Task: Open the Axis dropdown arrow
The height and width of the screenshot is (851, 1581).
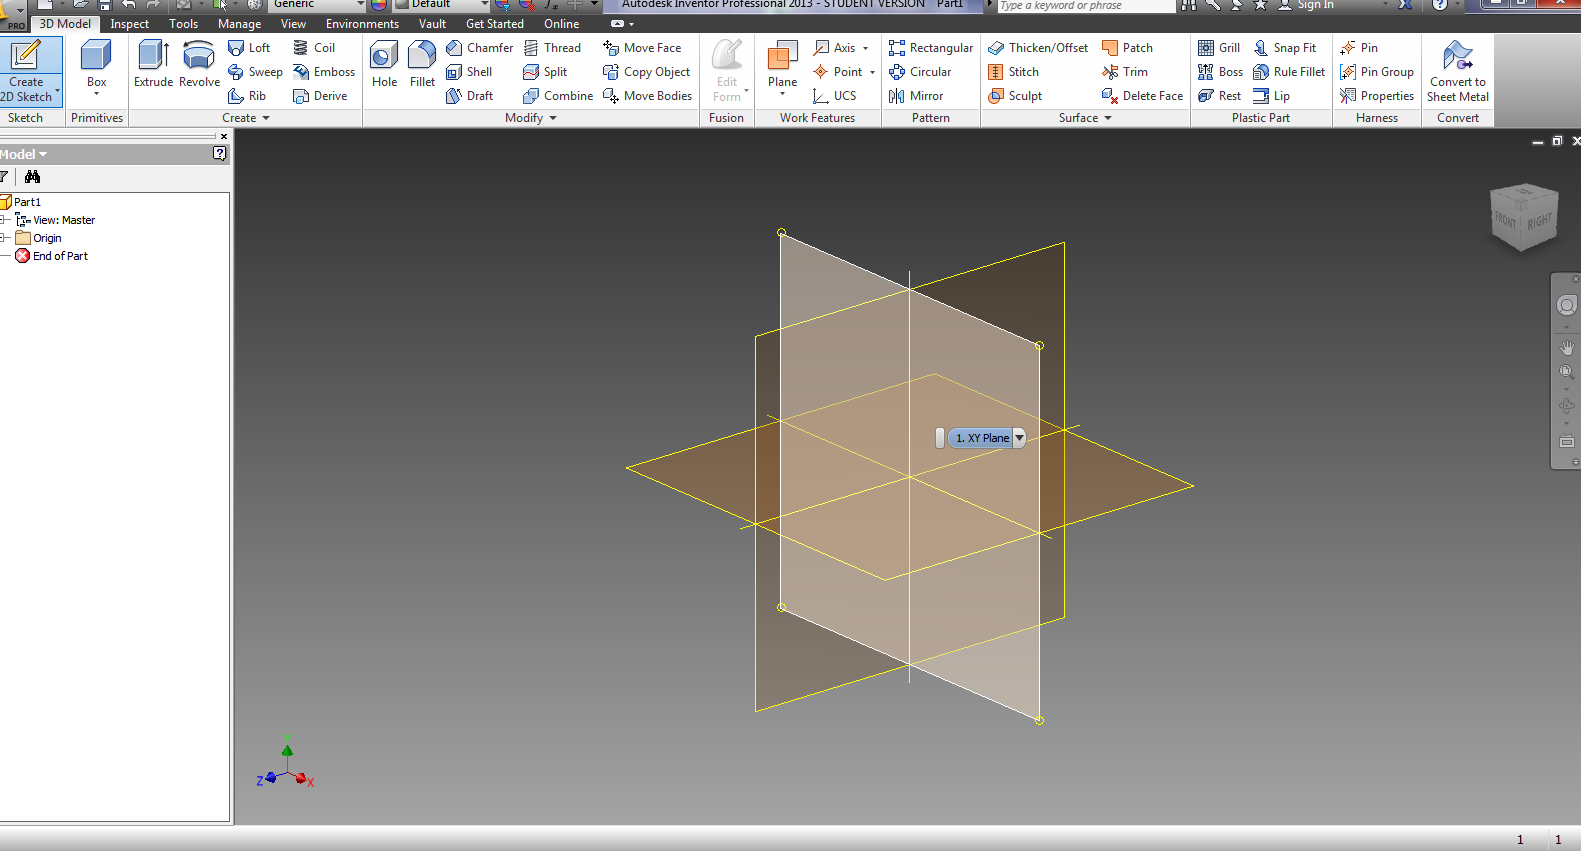Action: pos(866,48)
